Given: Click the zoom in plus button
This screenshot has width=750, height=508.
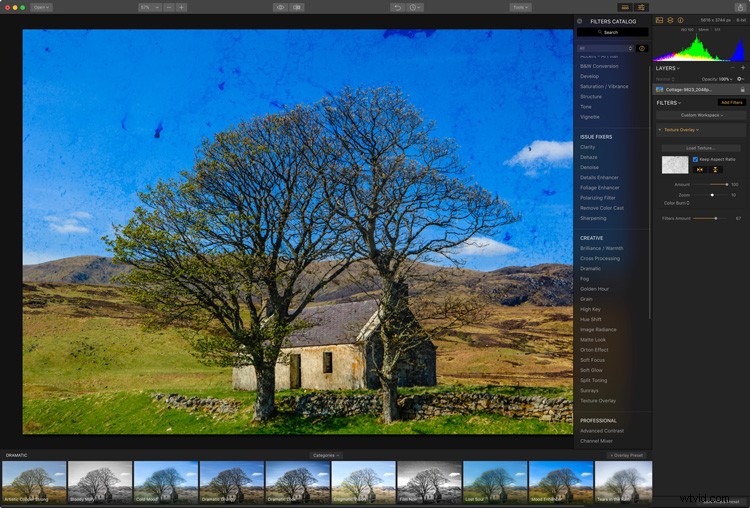Looking at the screenshot, I should [181, 7].
